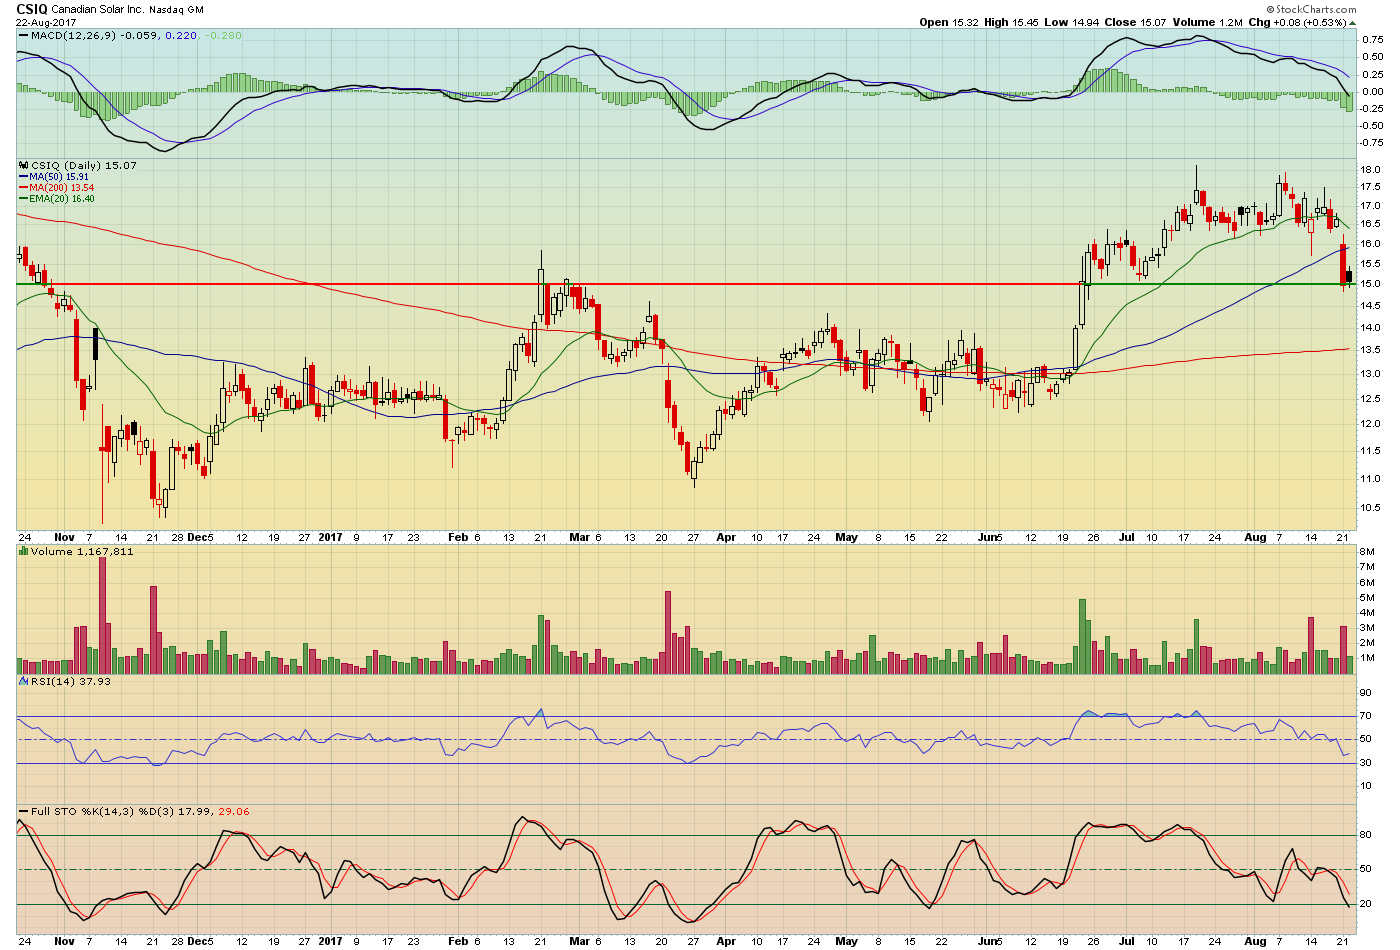
Task: Click the 10 RSI axis label
Action: (1365, 785)
